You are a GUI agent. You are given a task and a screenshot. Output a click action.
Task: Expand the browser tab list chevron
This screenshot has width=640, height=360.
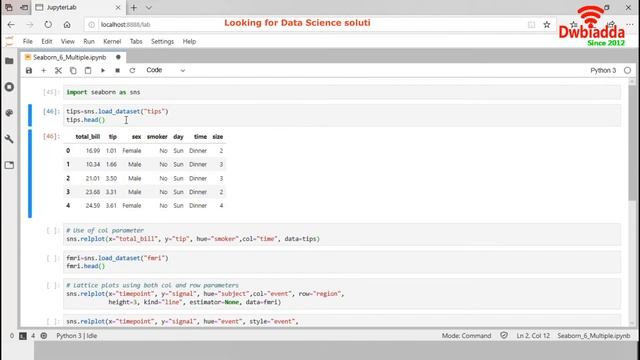pos(149,8)
